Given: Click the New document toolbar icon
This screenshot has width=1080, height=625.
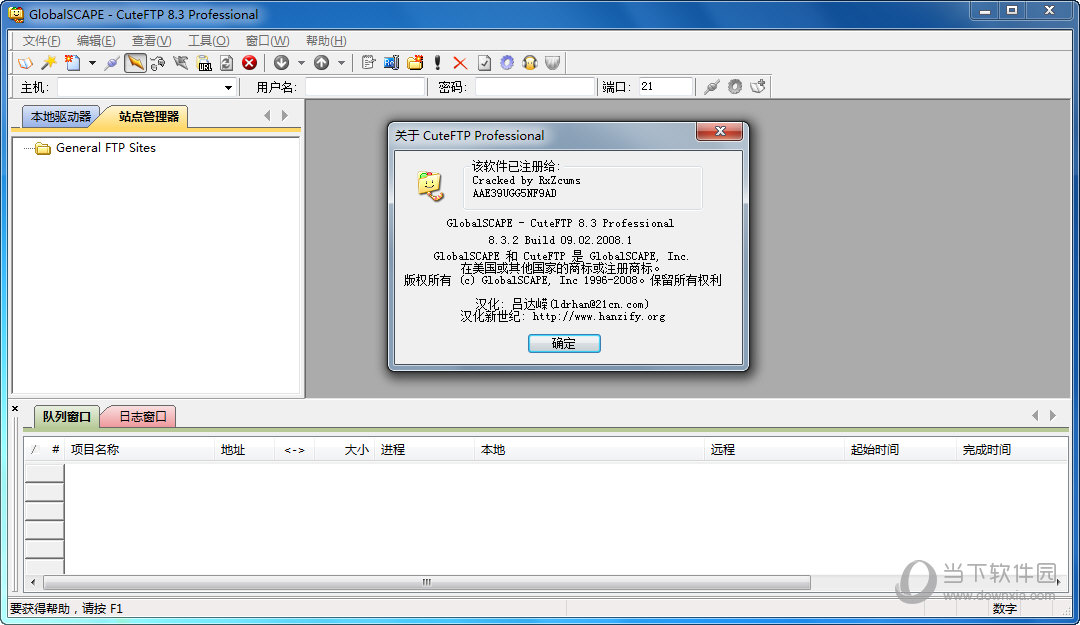Looking at the screenshot, I should pyautogui.click(x=72, y=63).
